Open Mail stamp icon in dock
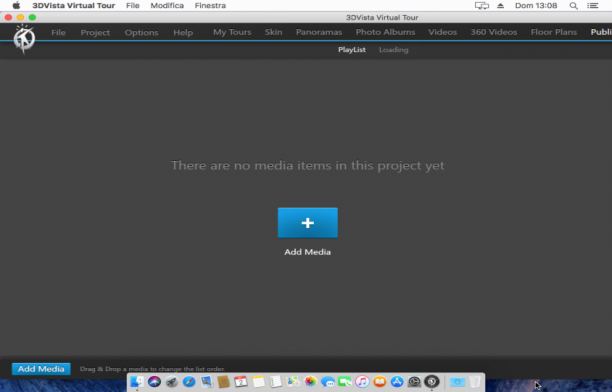Viewport: 612px width, 392px height. point(206,381)
